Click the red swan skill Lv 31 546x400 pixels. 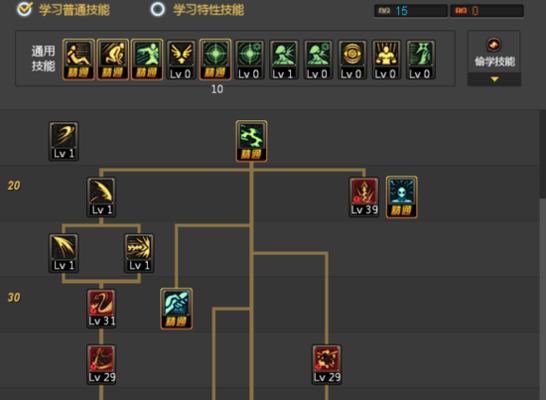101,308
